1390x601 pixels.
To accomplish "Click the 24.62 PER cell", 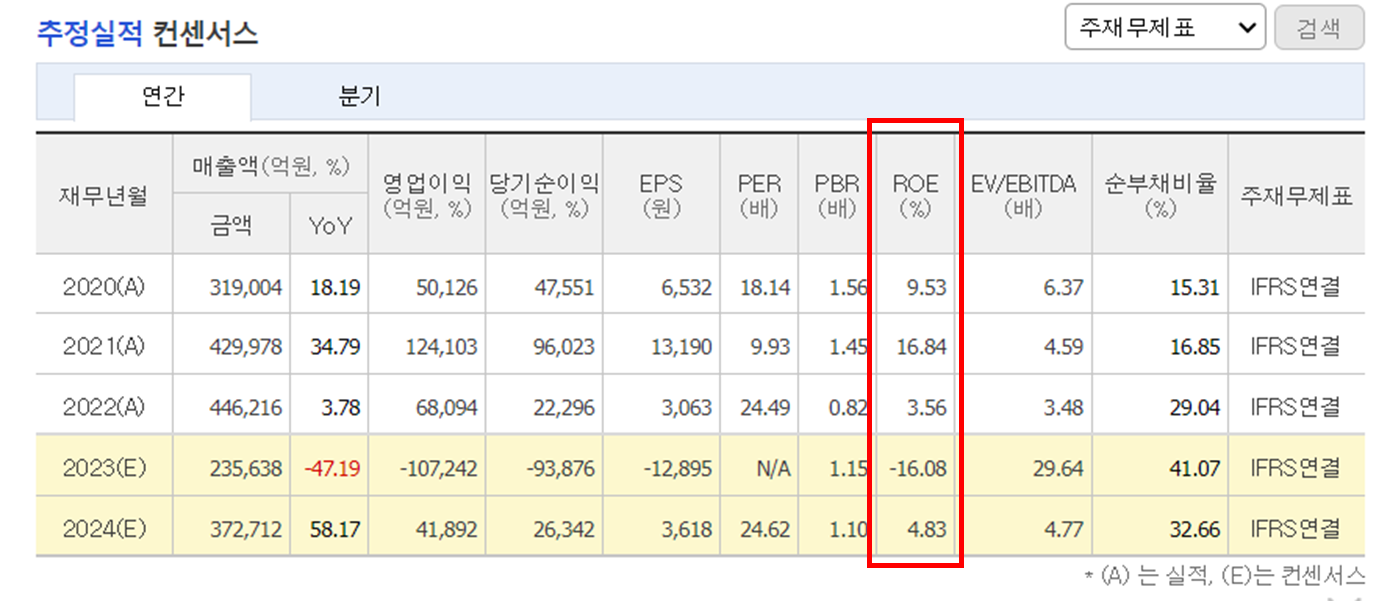I will pyautogui.click(x=765, y=527).
